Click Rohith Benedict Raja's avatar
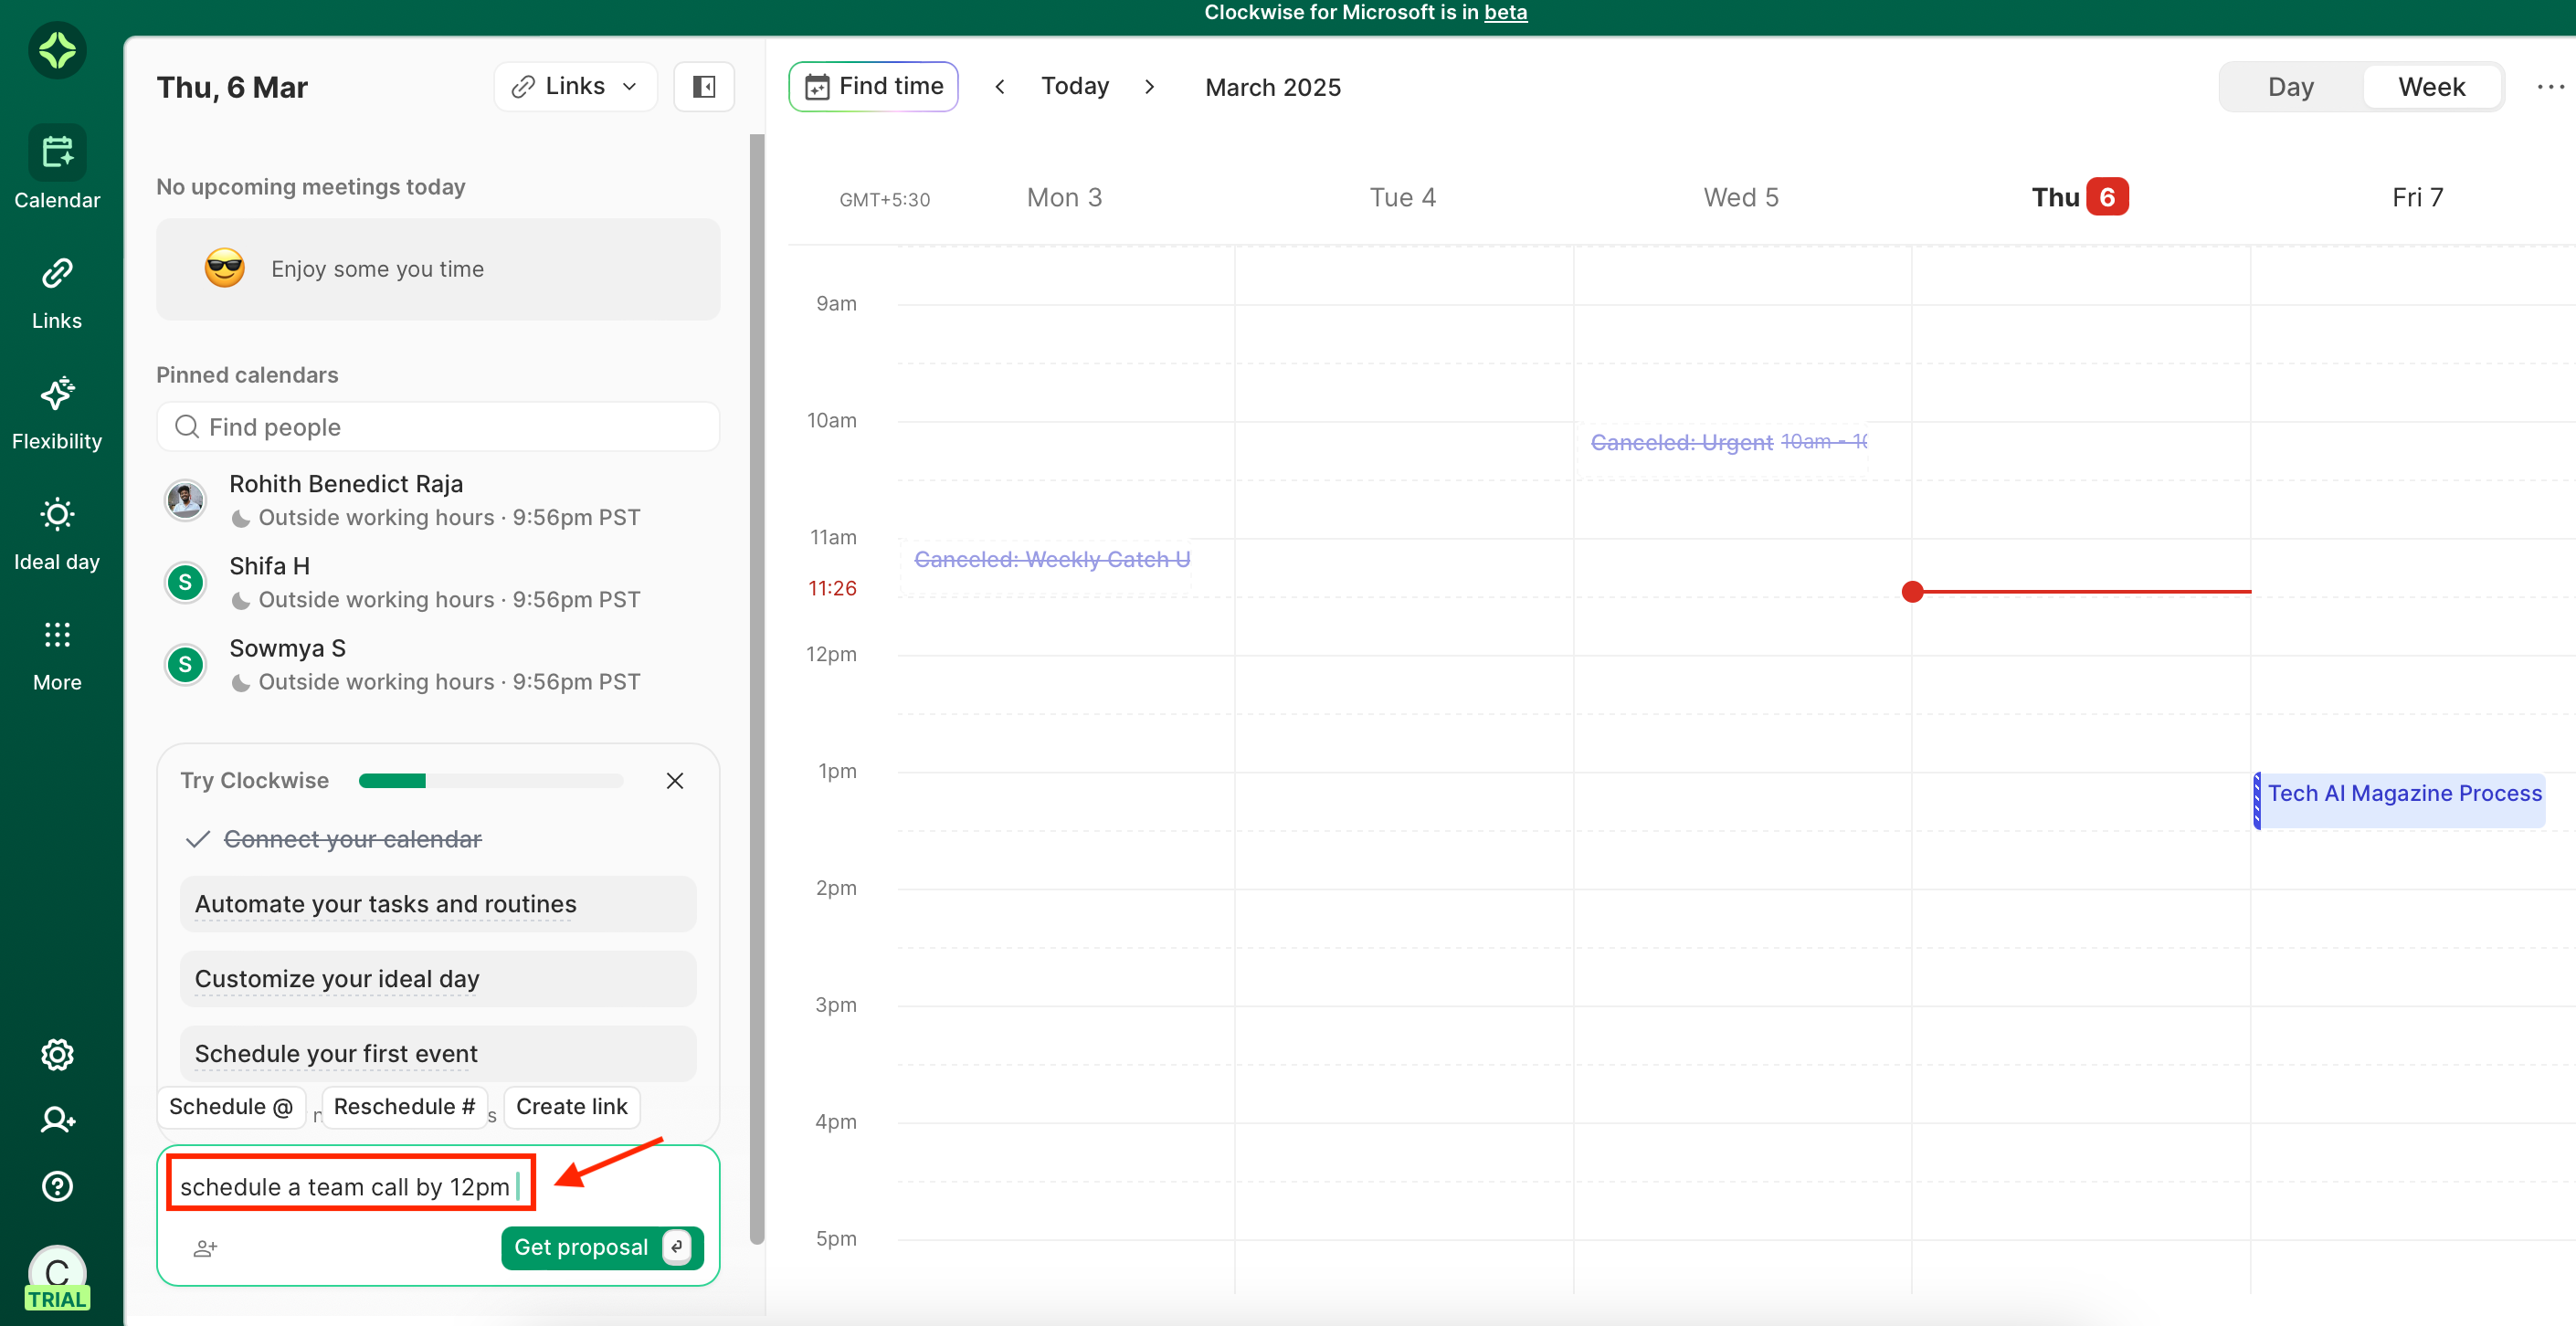This screenshot has height=1326, width=2576. (x=185, y=499)
